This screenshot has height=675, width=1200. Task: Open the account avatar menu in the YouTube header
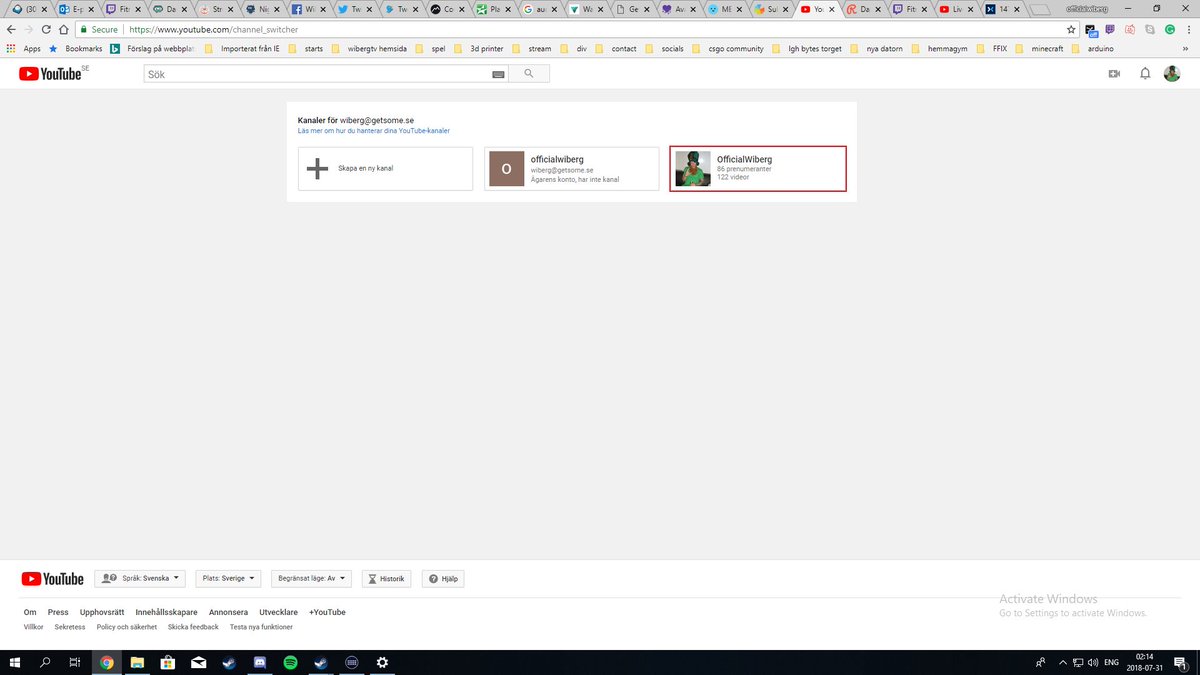click(1172, 74)
